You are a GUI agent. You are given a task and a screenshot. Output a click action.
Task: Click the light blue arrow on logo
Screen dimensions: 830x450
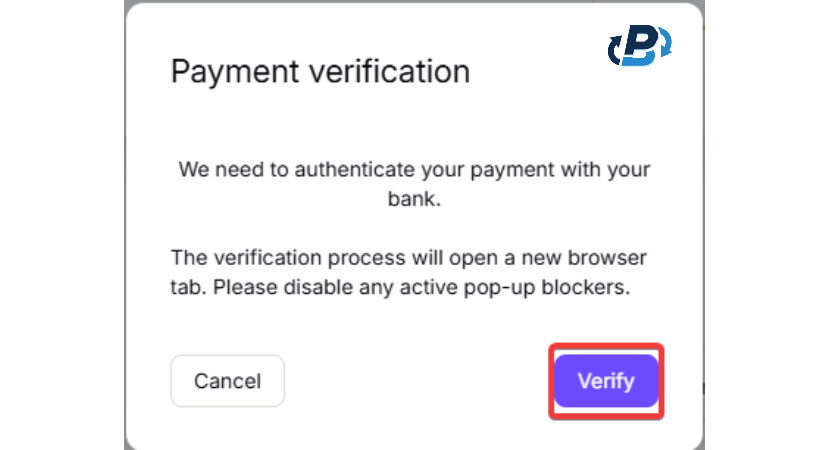(x=665, y=42)
